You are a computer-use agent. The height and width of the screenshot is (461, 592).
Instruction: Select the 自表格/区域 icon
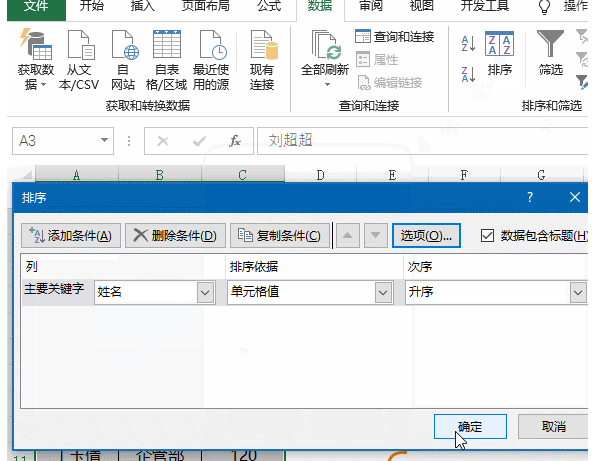click(166, 45)
